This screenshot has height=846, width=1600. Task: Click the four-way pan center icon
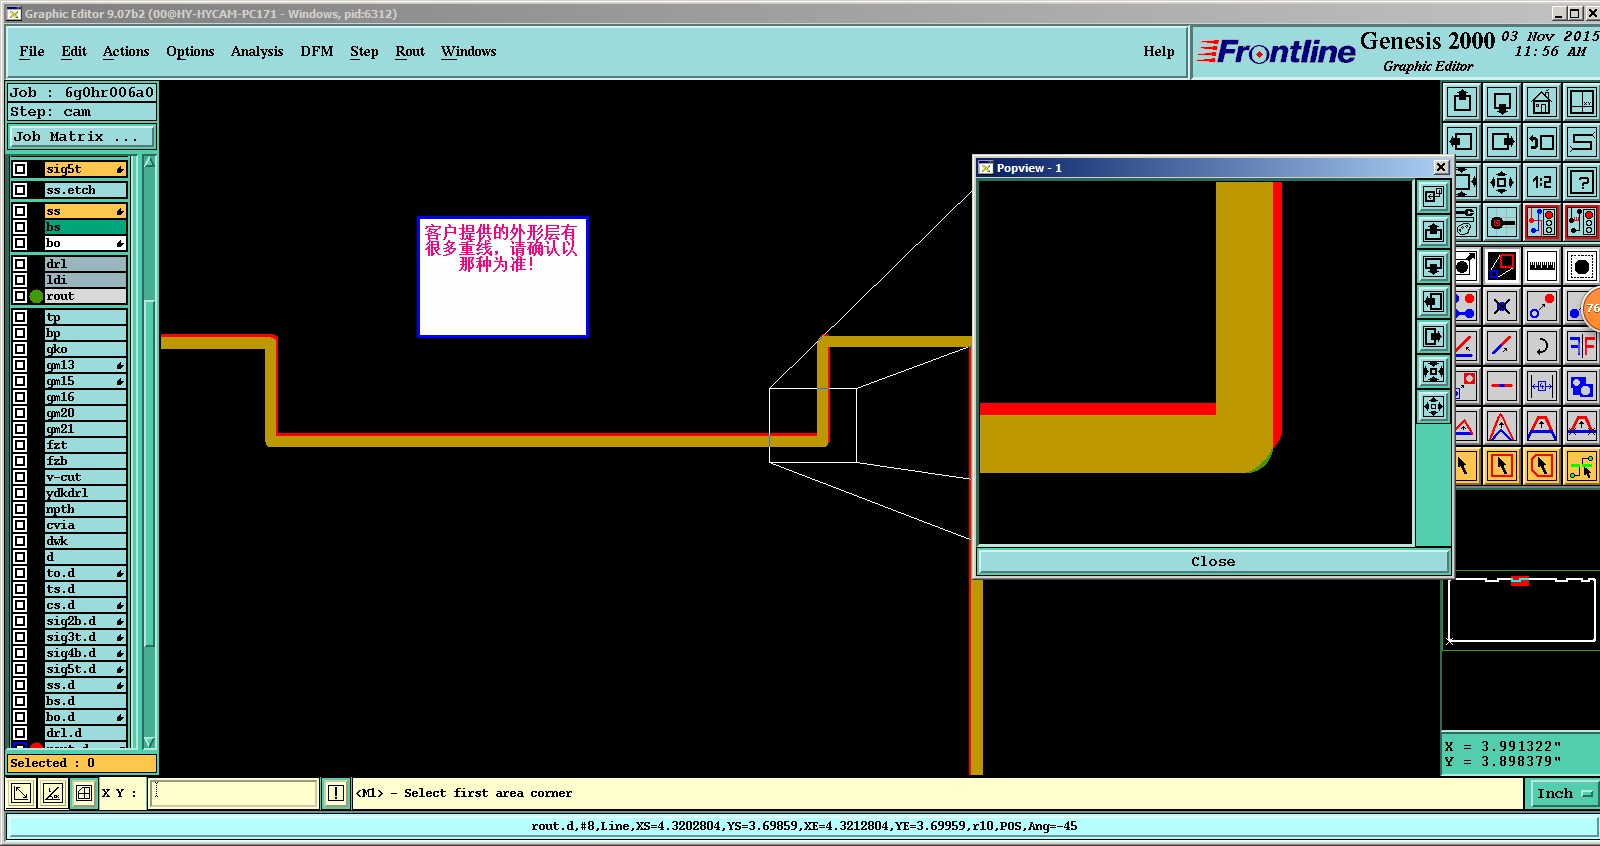point(1502,182)
